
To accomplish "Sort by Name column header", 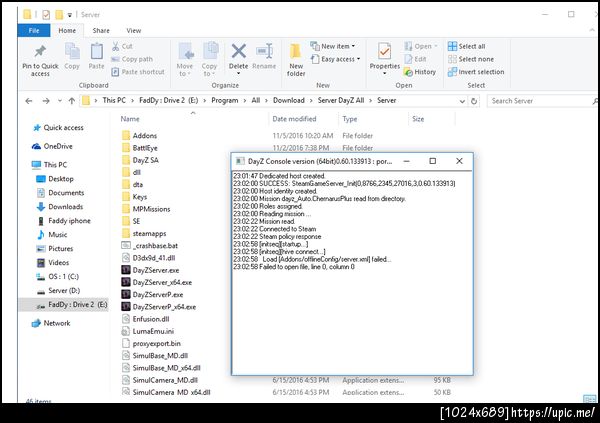I will click(x=130, y=119).
